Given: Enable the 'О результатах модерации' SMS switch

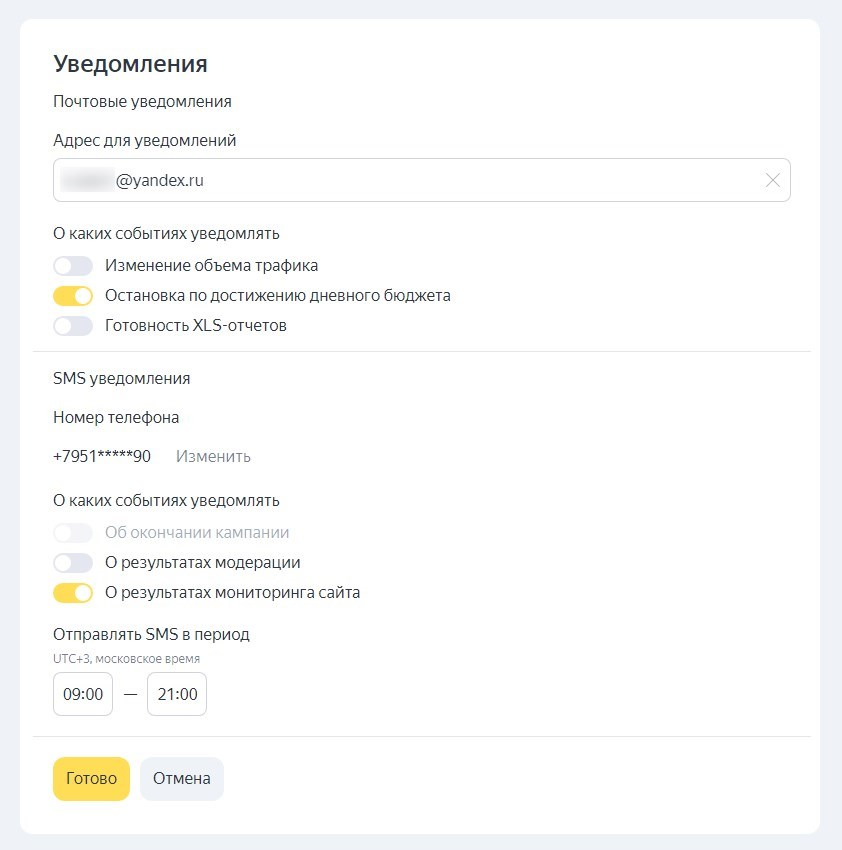Looking at the screenshot, I should click(x=73, y=563).
